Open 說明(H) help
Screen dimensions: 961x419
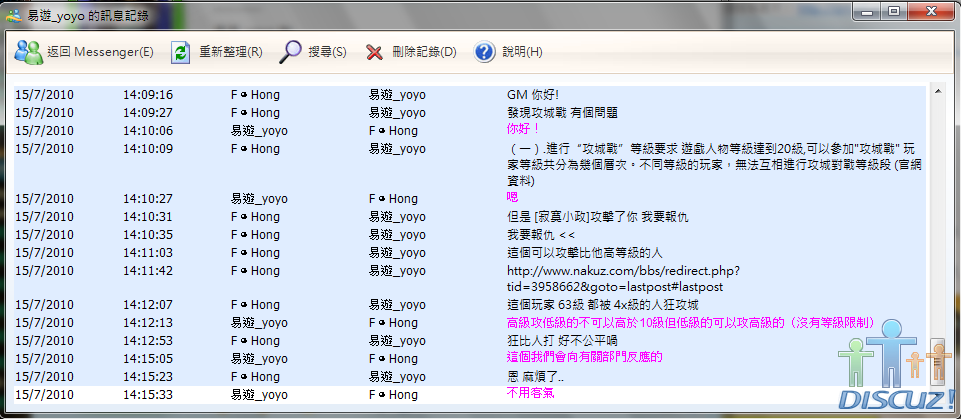[508, 52]
